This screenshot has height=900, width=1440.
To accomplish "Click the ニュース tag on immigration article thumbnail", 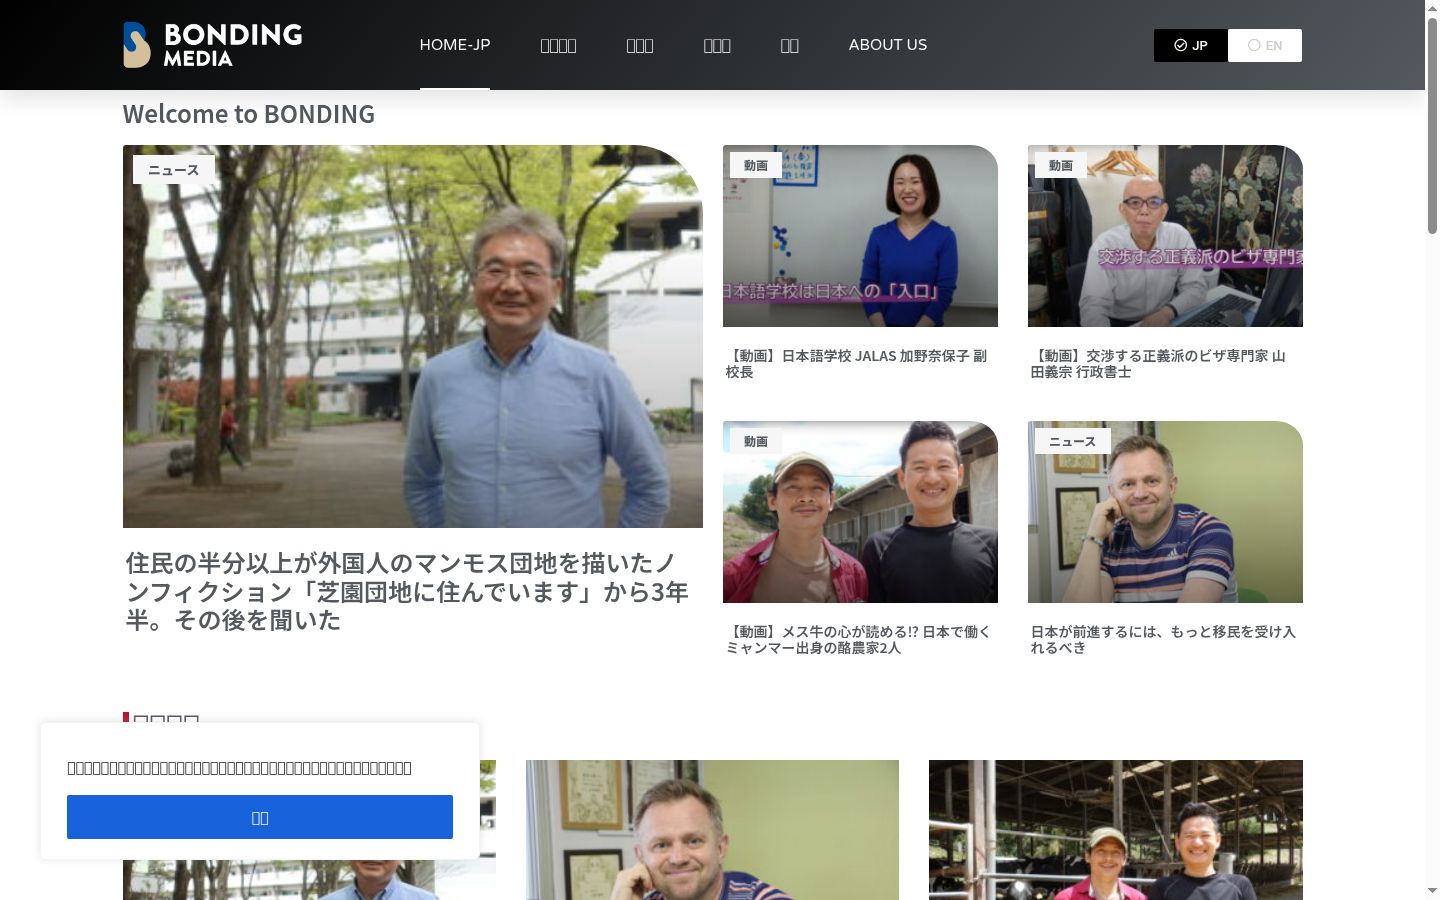I will [1073, 441].
